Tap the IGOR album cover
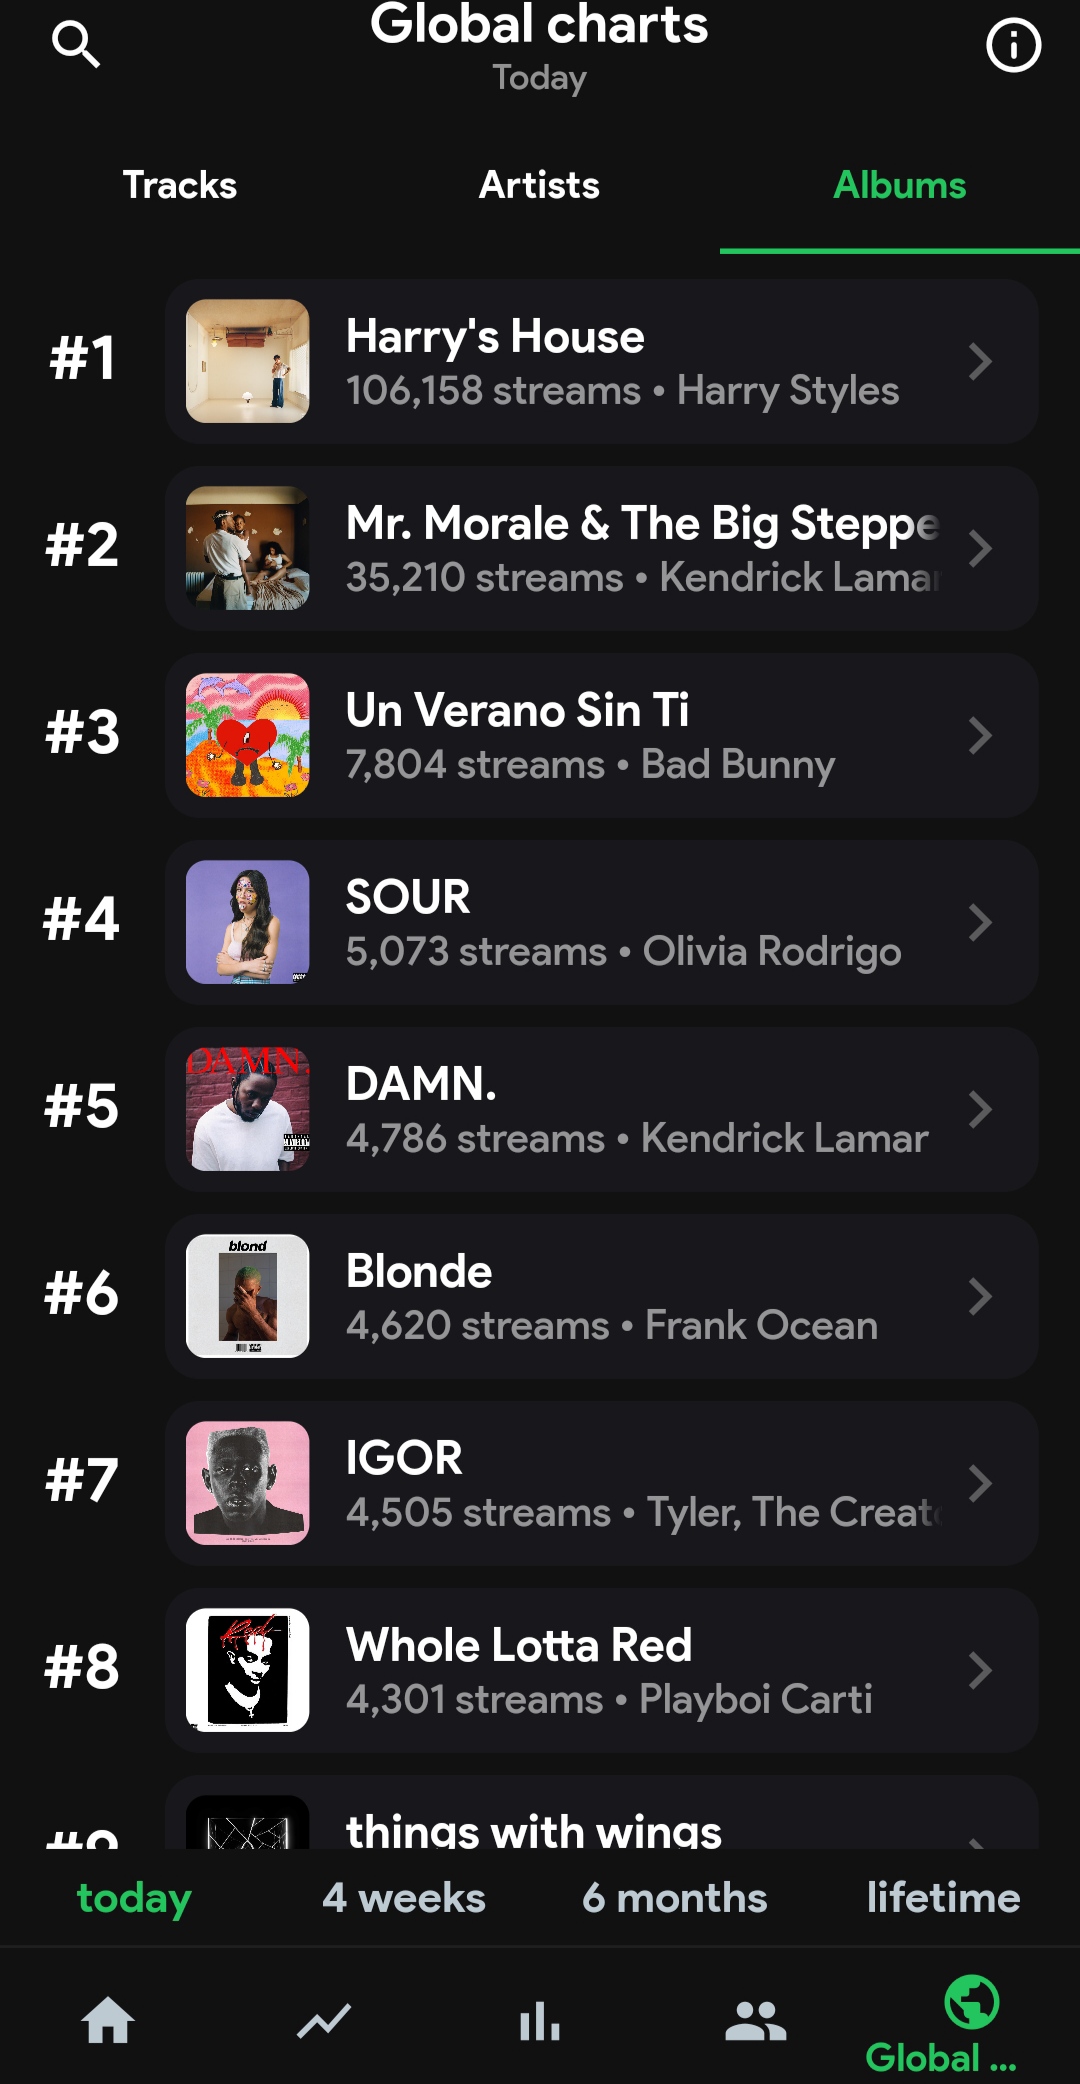 click(x=248, y=1483)
